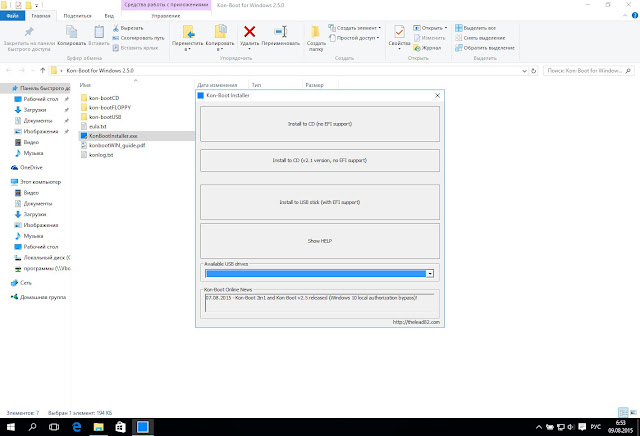The image size is (640, 436).
Task: Expand the address bar history dropdown
Action: (524, 71)
